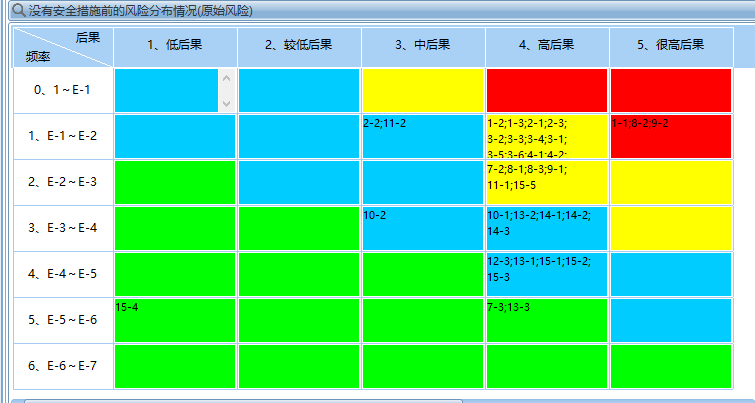Viewport: 755px width, 403px height.
Task: Click blue cell in row E-5~E-6 under 很高后果
Action: point(671,320)
